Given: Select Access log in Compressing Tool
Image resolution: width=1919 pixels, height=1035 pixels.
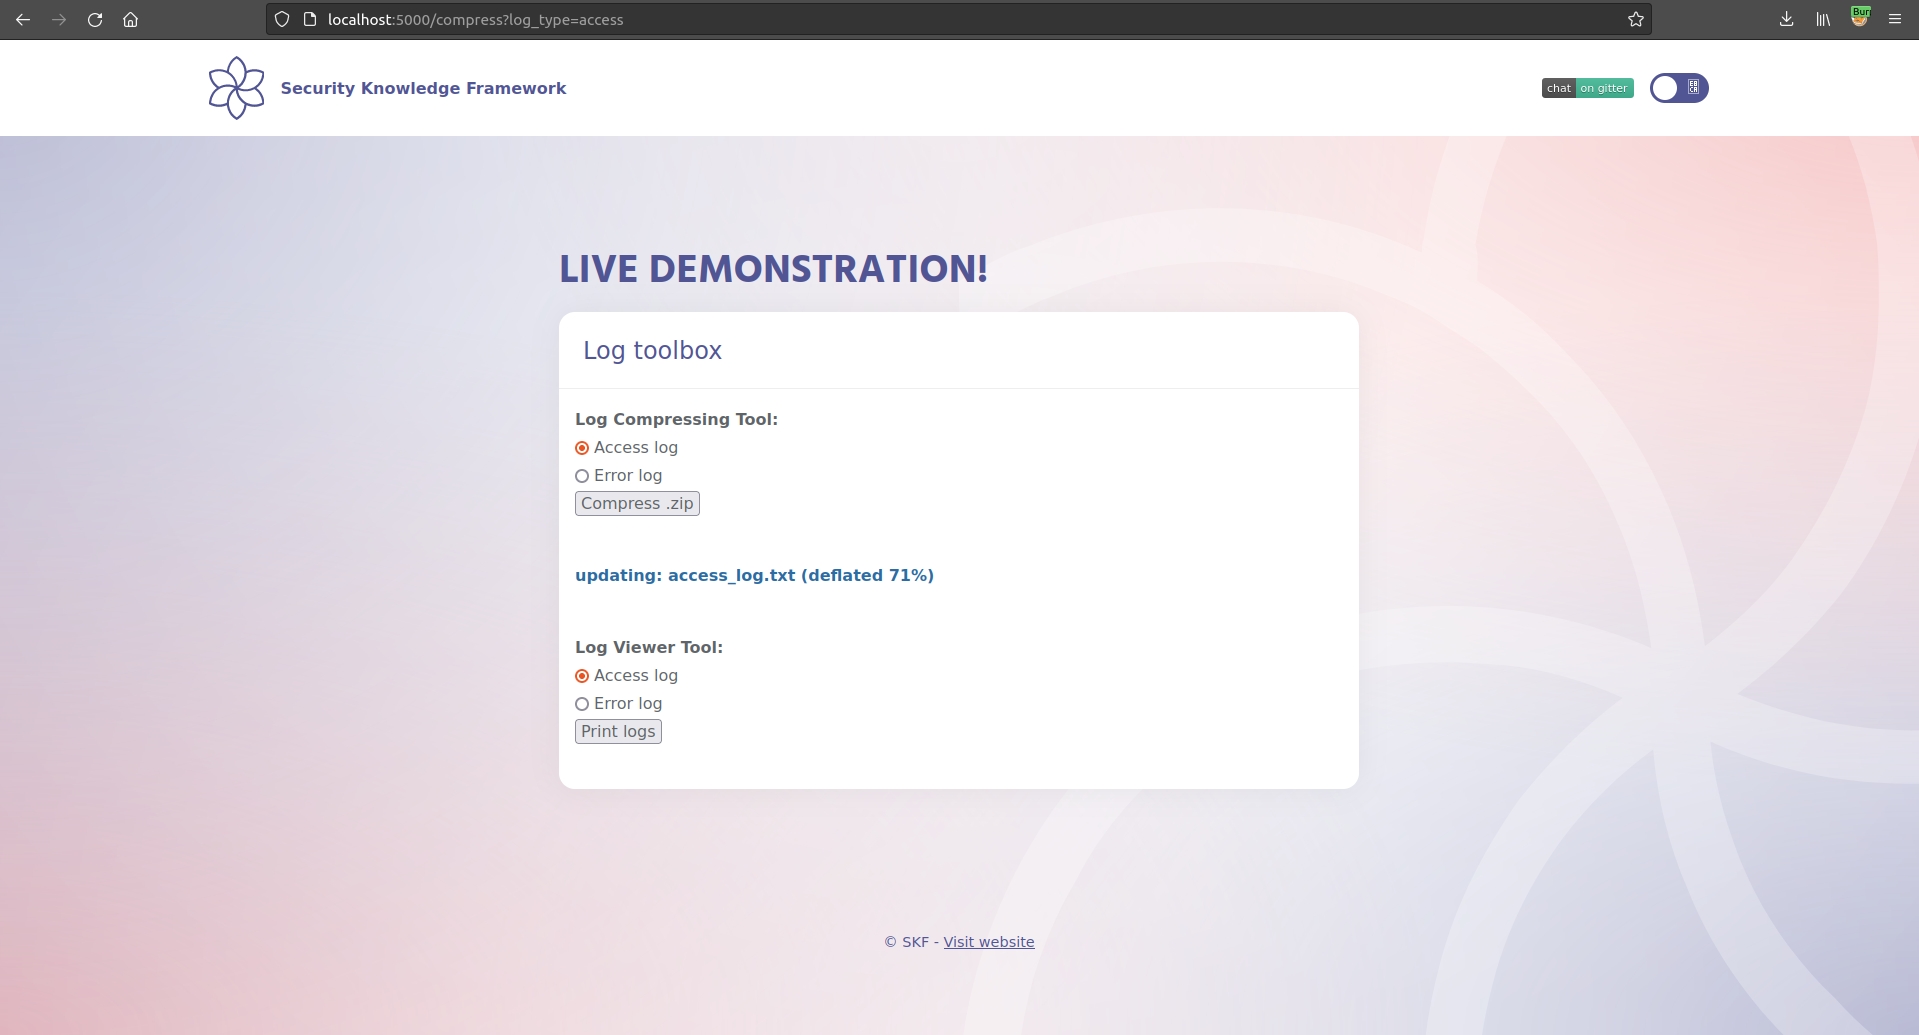Looking at the screenshot, I should (x=582, y=448).
